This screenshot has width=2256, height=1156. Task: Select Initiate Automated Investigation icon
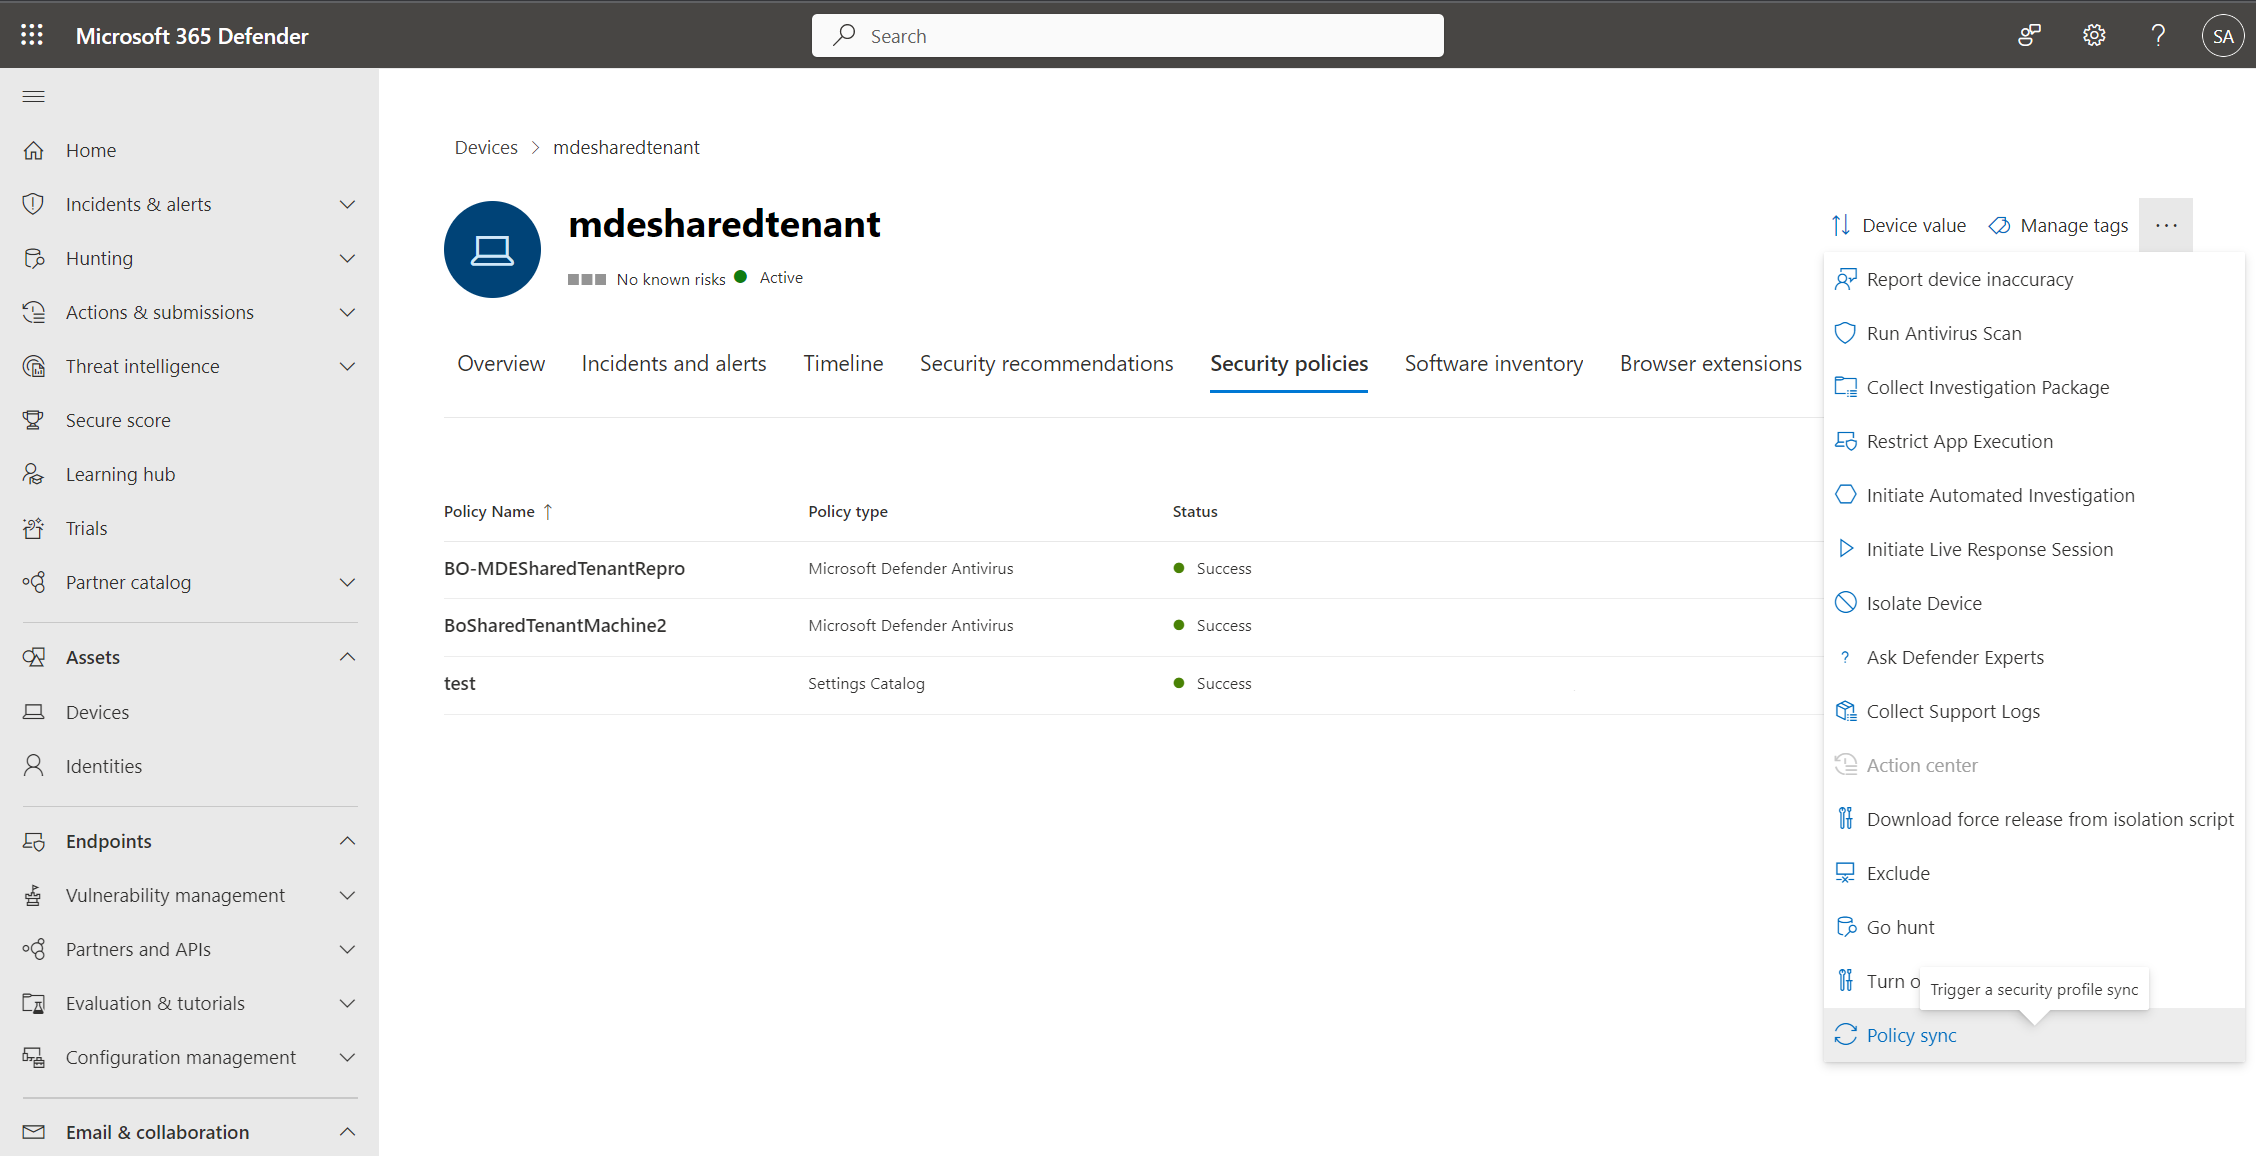[1846, 494]
